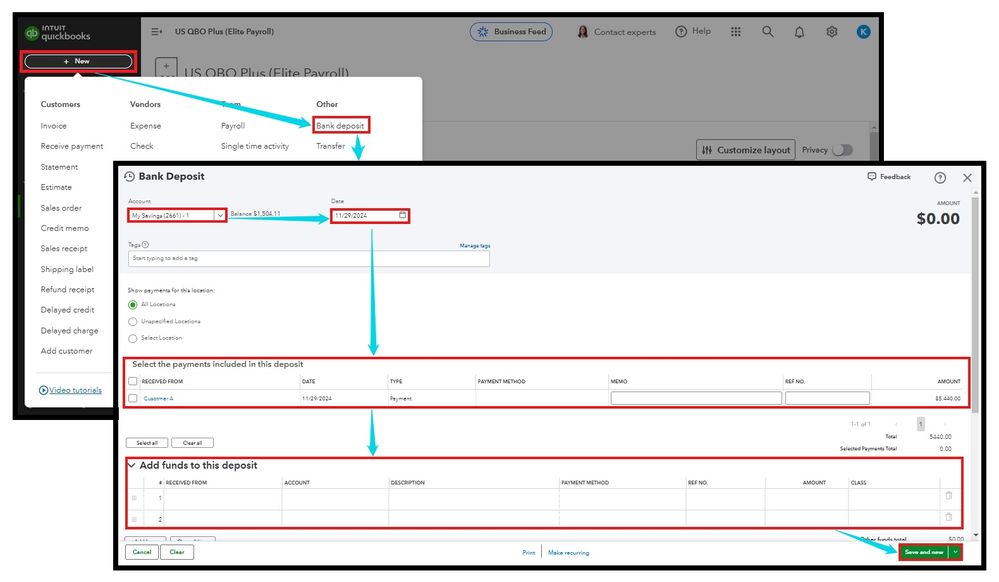Select Payroll menu item
This screenshot has width=999, height=582.
[233, 126]
